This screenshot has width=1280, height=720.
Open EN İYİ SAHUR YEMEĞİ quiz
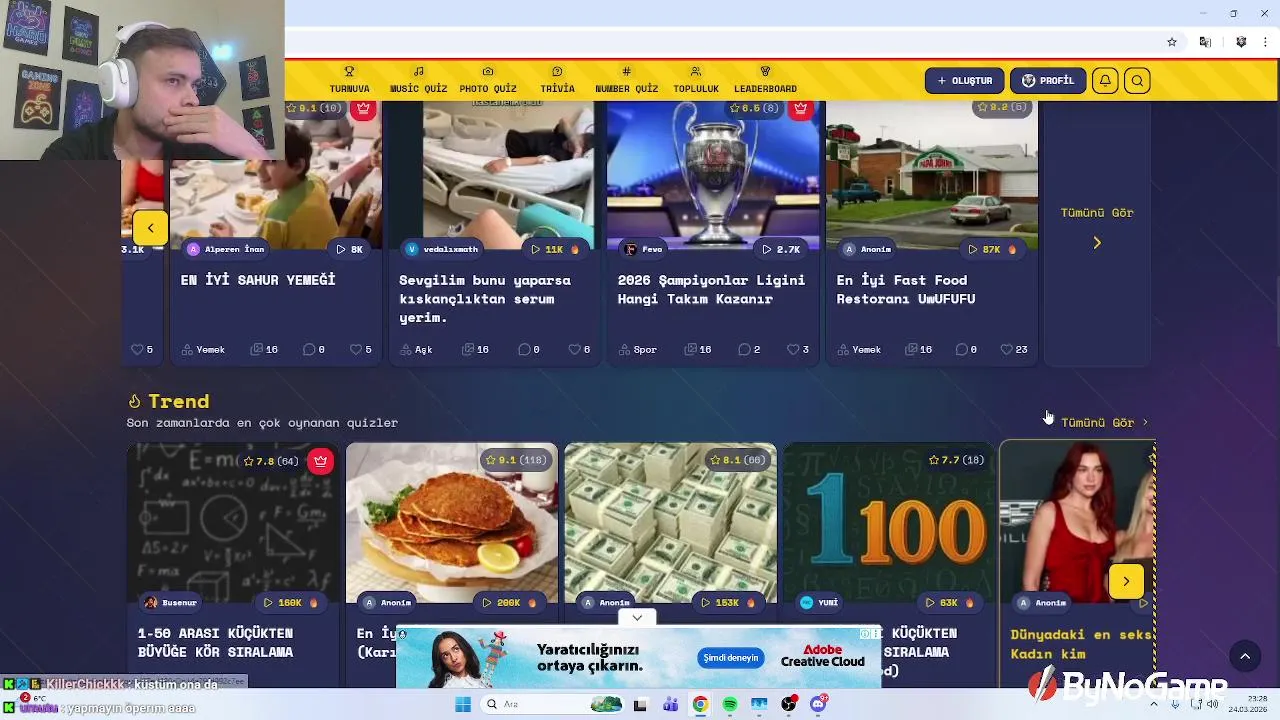(x=258, y=280)
